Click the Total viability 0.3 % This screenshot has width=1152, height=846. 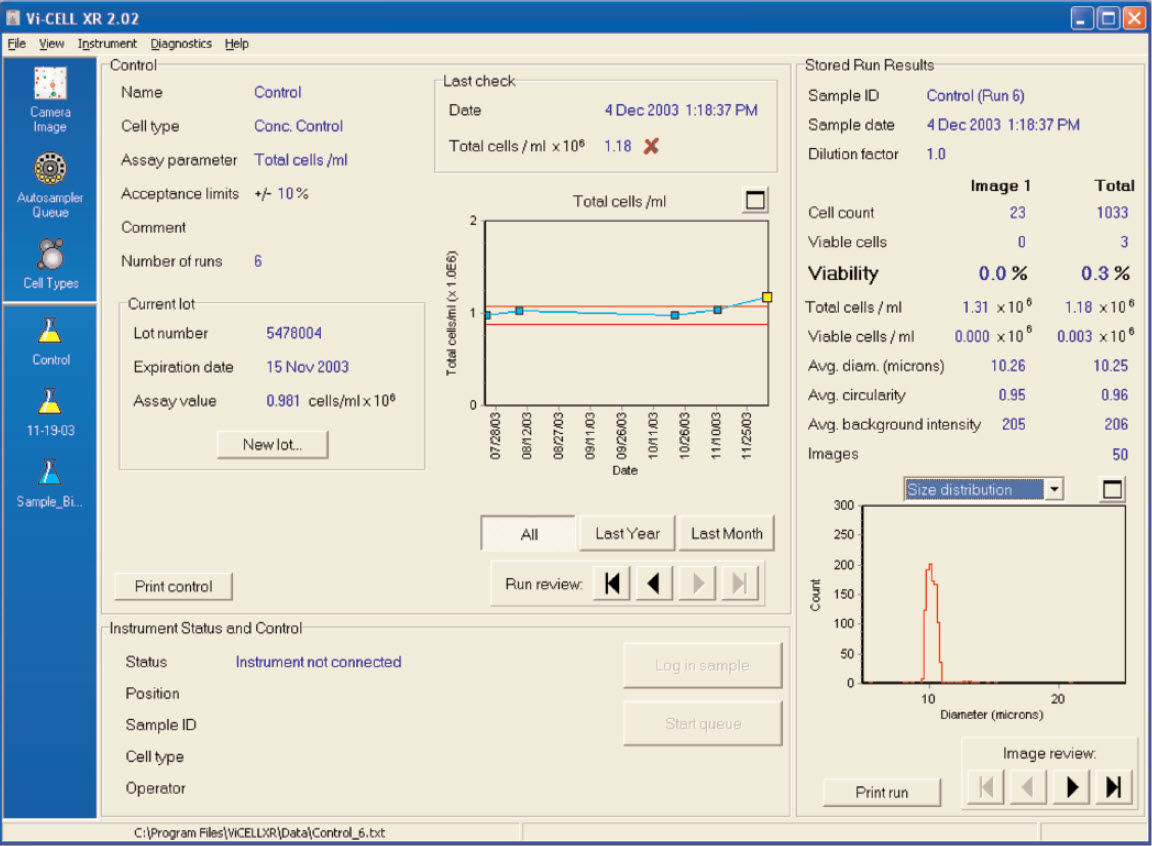[1105, 273]
